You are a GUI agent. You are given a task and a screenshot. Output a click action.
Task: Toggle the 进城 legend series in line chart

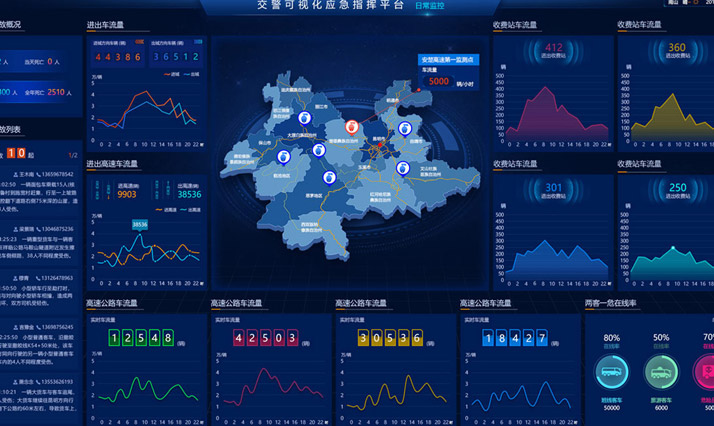click(173, 74)
